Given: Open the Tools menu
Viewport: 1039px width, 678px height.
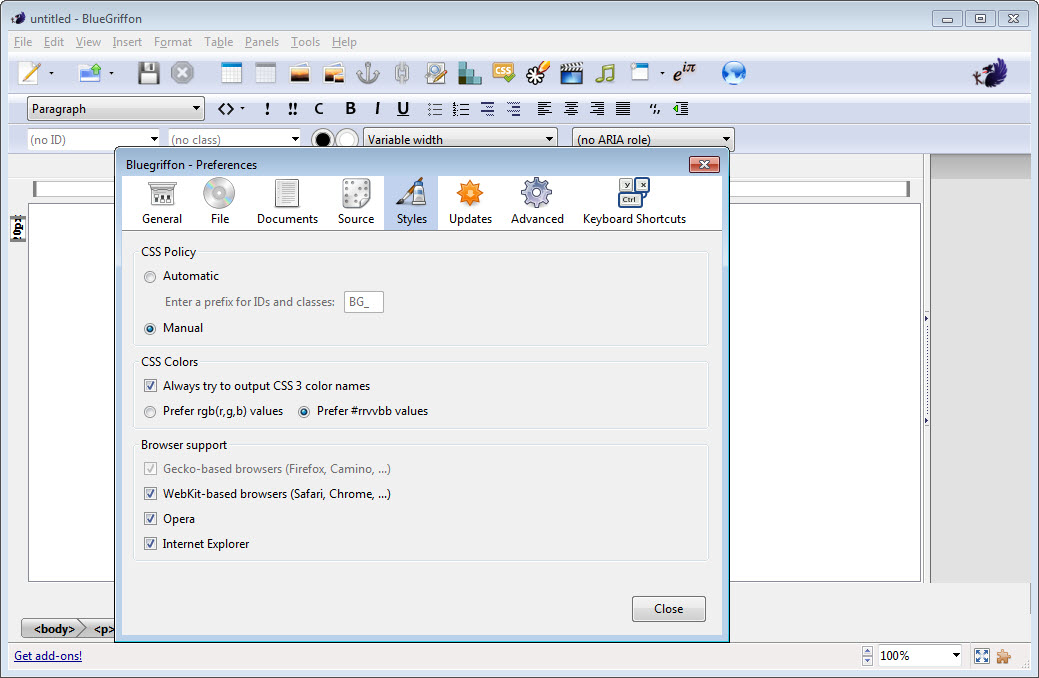Looking at the screenshot, I should (x=305, y=42).
